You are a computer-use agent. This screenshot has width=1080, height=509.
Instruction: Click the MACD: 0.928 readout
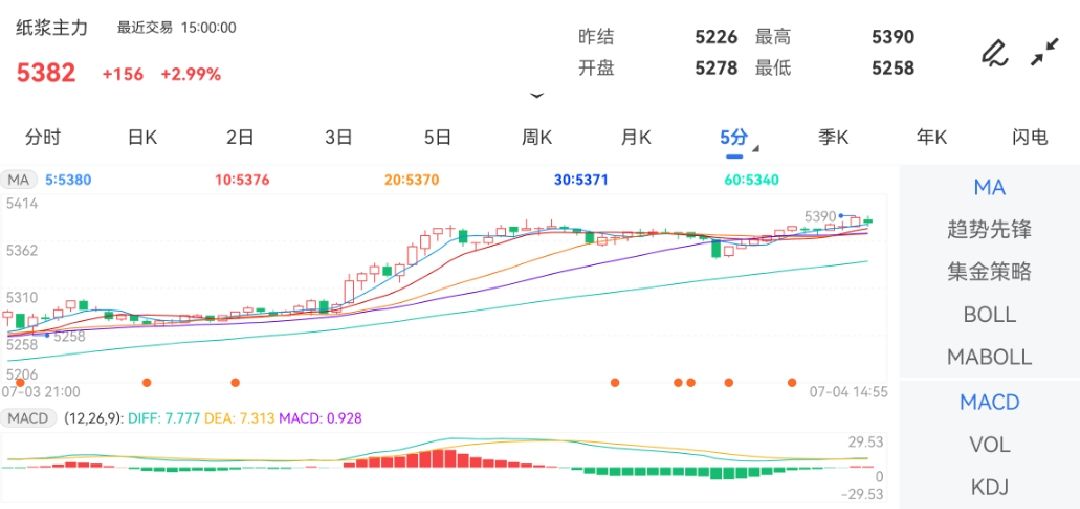[x=320, y=418]
